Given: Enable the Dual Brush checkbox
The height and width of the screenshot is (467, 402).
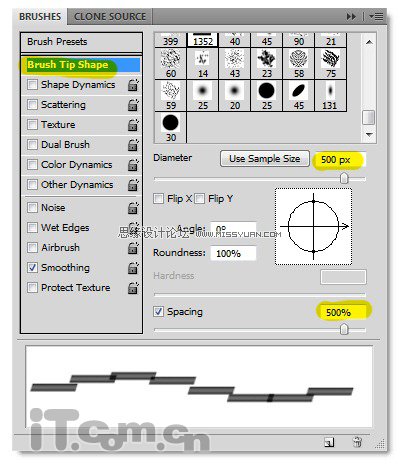Looking at the screenshot, I should point(32,145).
